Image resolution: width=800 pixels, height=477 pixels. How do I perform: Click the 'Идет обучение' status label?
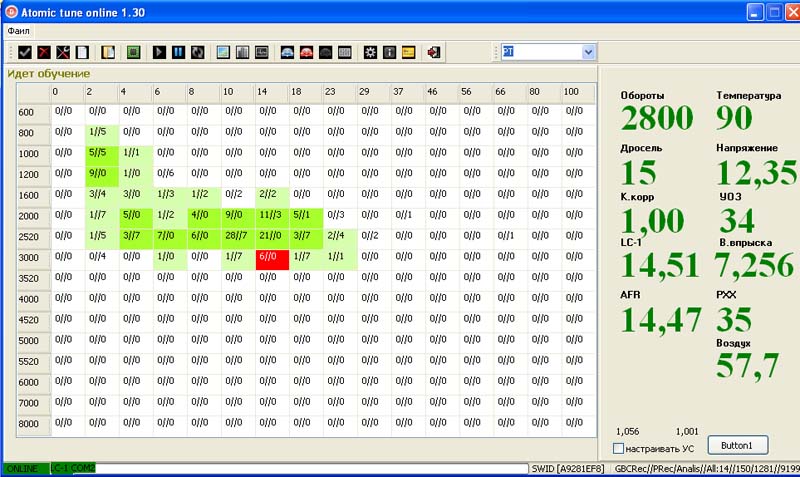pyautogui.click(x=48, y=73)
